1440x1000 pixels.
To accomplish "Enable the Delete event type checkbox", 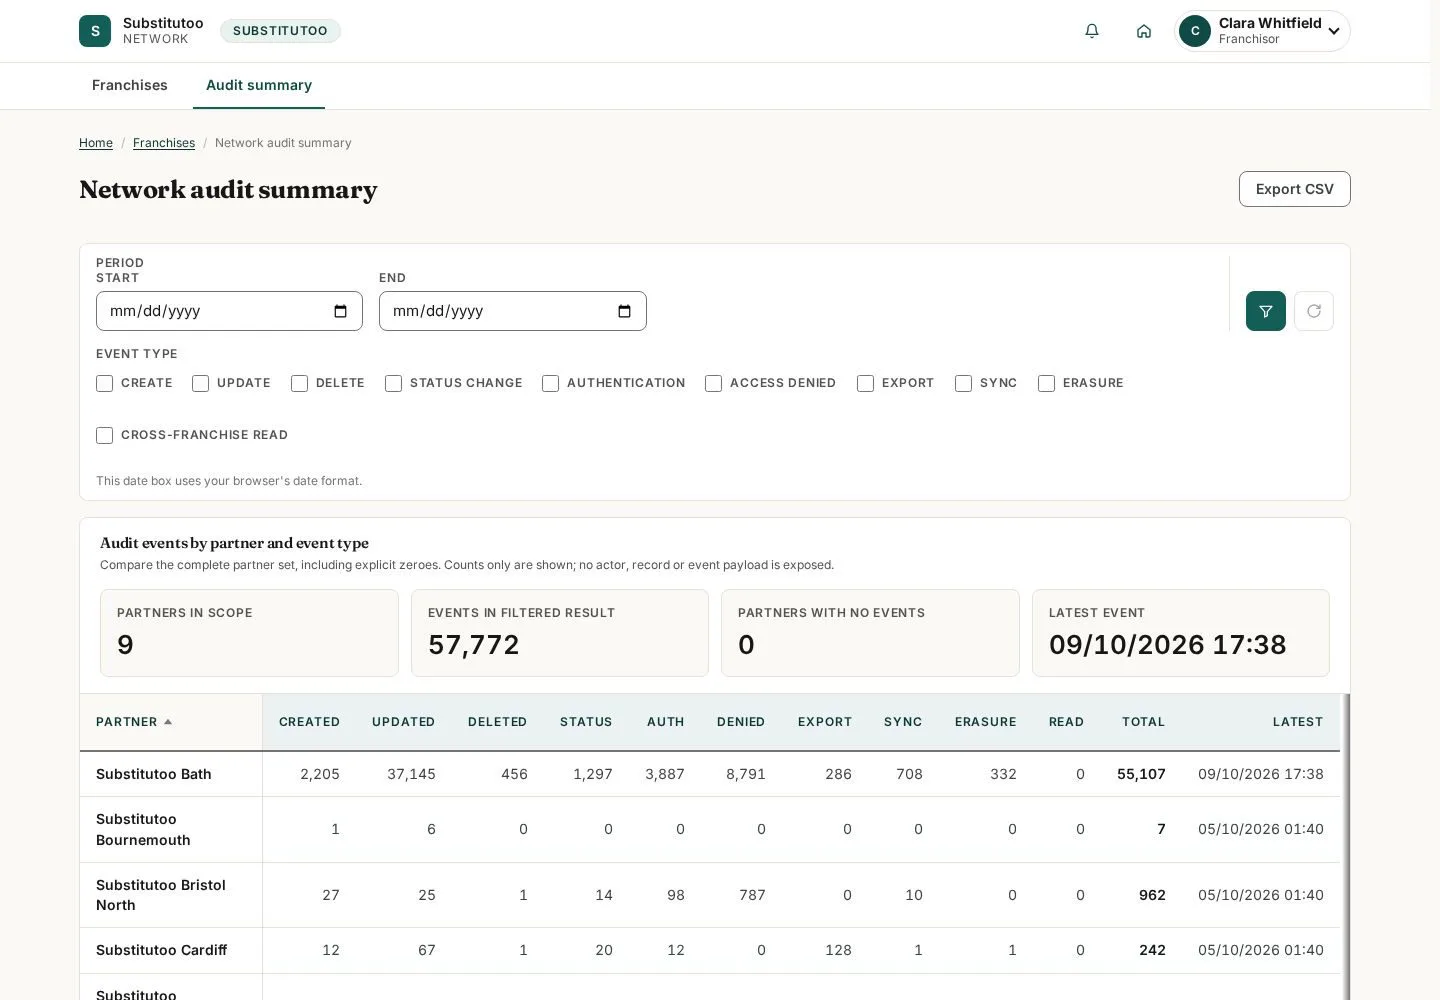I will click(x=299, y=383).
